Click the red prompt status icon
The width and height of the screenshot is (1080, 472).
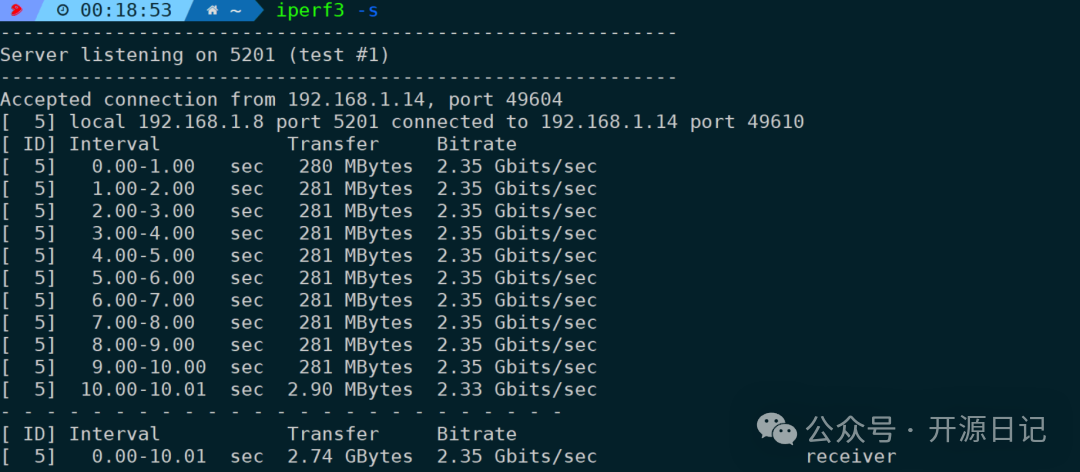coord(16,11)
